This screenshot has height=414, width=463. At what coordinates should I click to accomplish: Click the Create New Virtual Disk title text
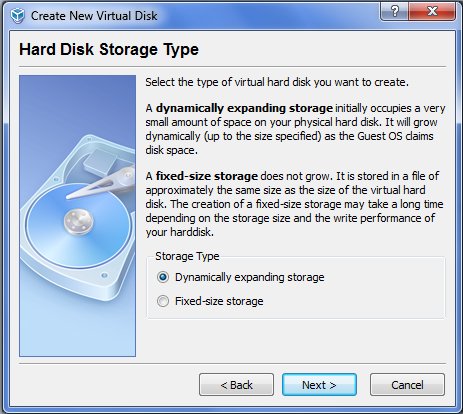(x=94, y=16)
